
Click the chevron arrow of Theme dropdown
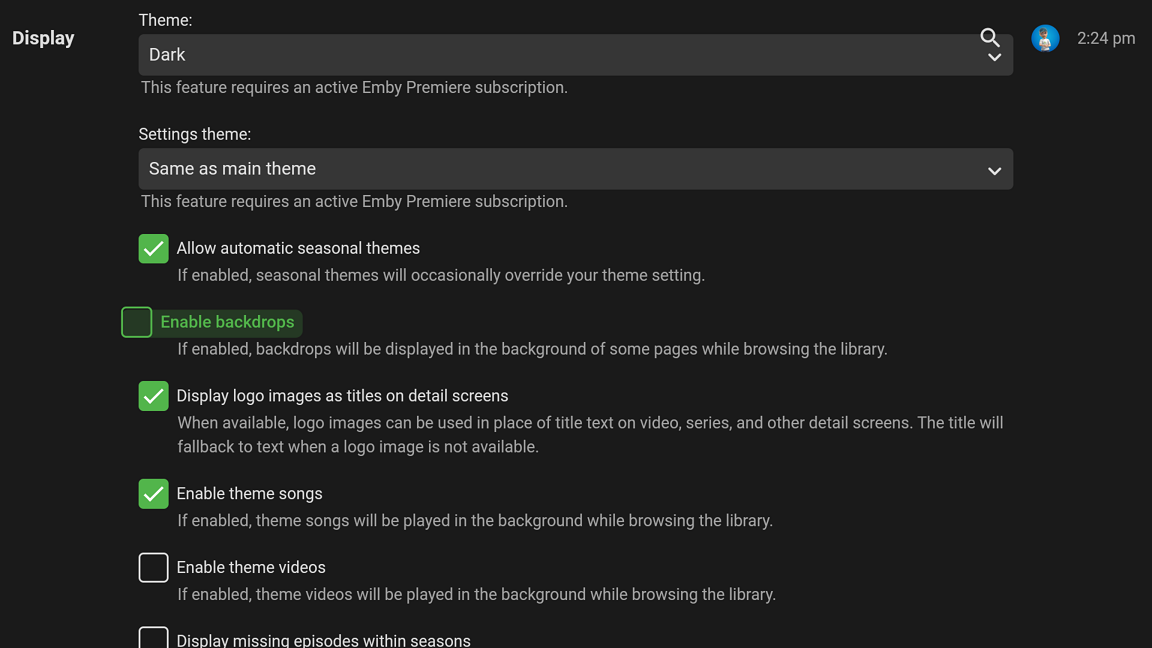click(x=994, y=58)
